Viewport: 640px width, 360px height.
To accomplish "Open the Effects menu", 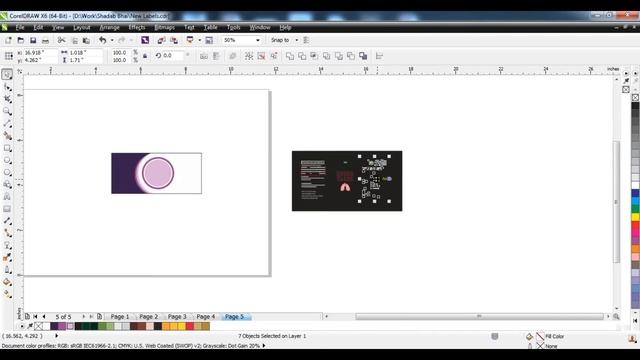I will [137, 27].
